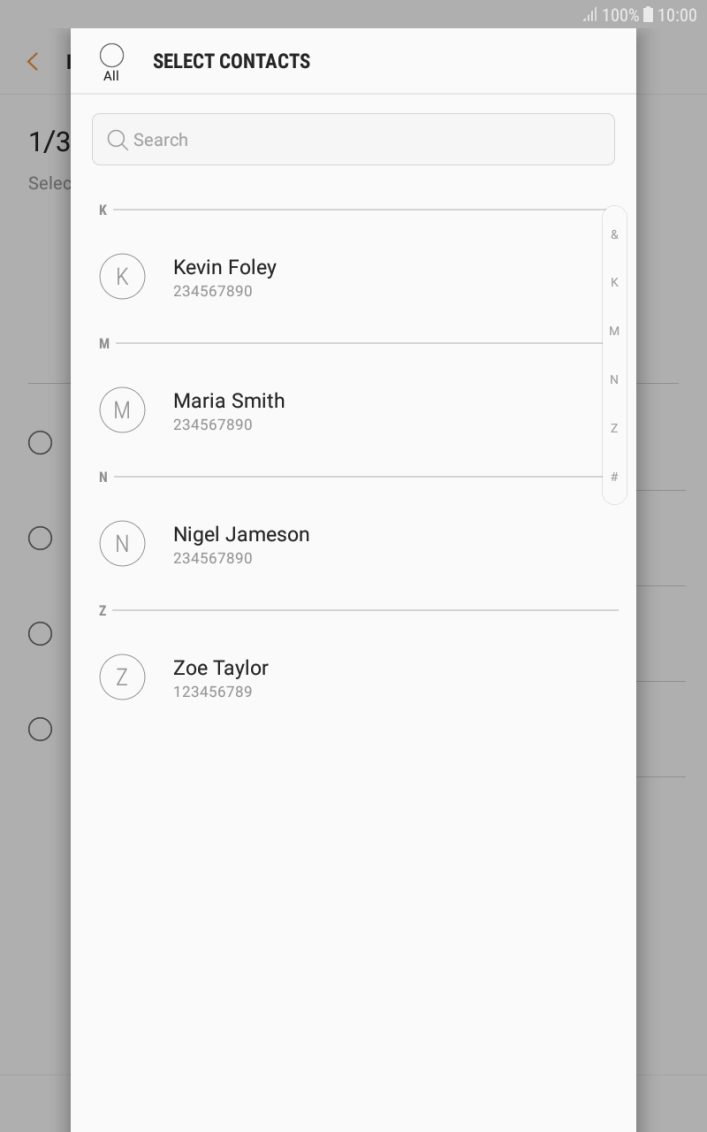
Task: Select the last background radio button
Action: 40,729
